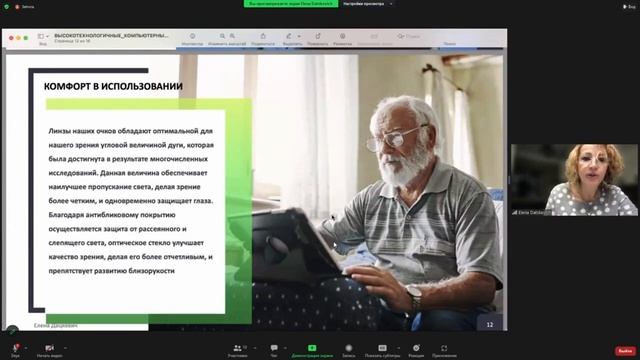Click the Share icon in Preview toolbar

263,36
